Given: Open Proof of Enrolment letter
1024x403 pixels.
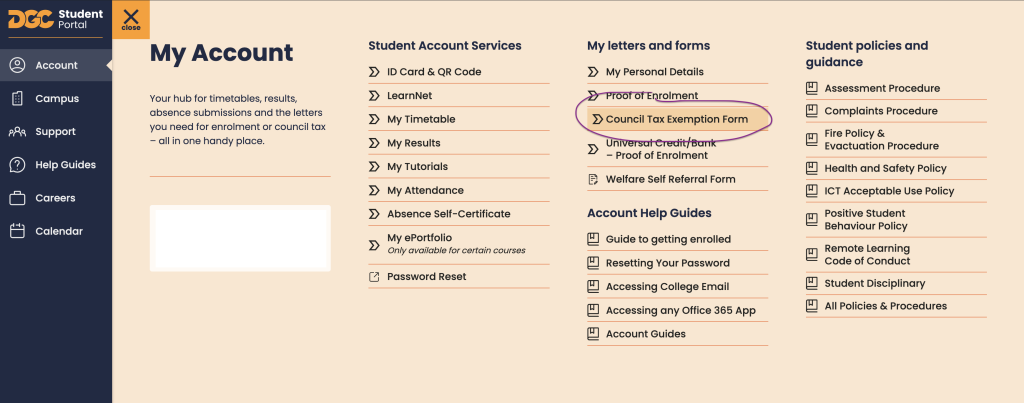Looking at the screenshot, I should pyautogui.click(x=652, y=96).
